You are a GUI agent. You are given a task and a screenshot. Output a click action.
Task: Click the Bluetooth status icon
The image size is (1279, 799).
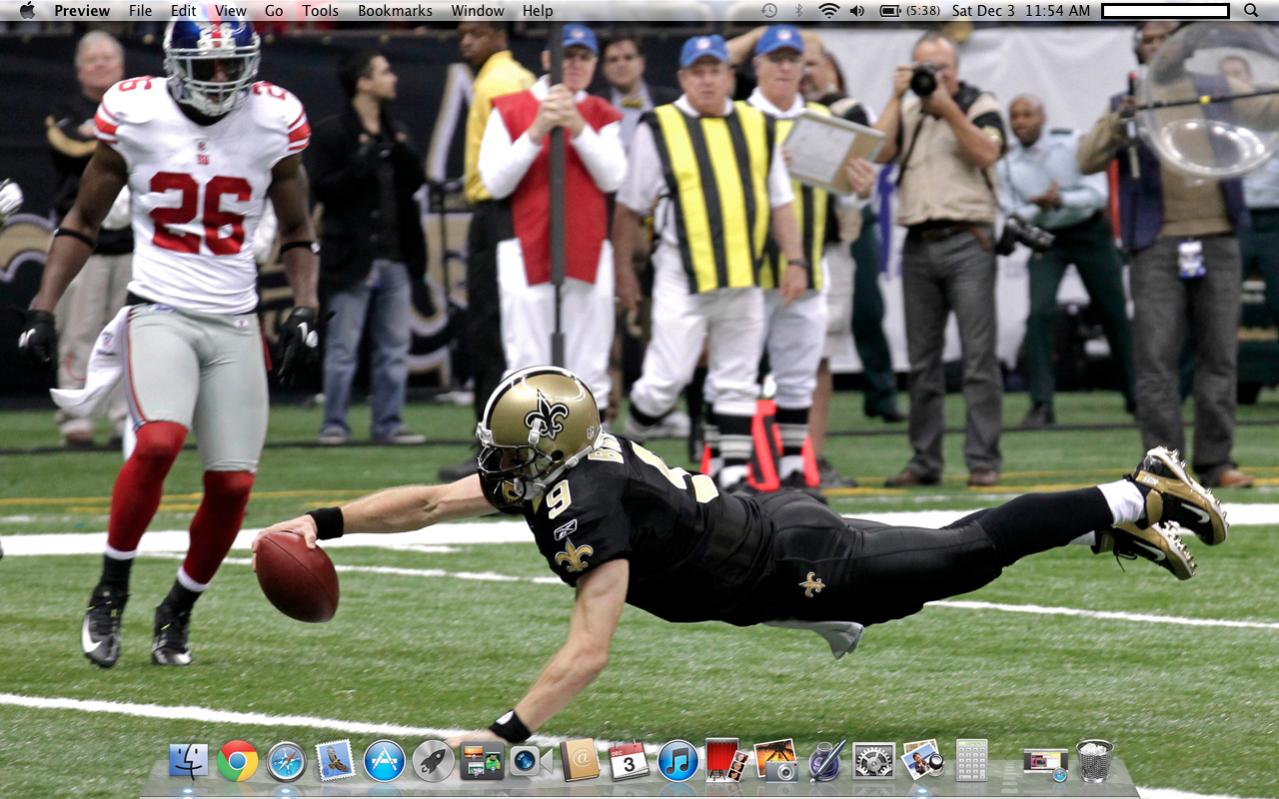tap(798, 10)
